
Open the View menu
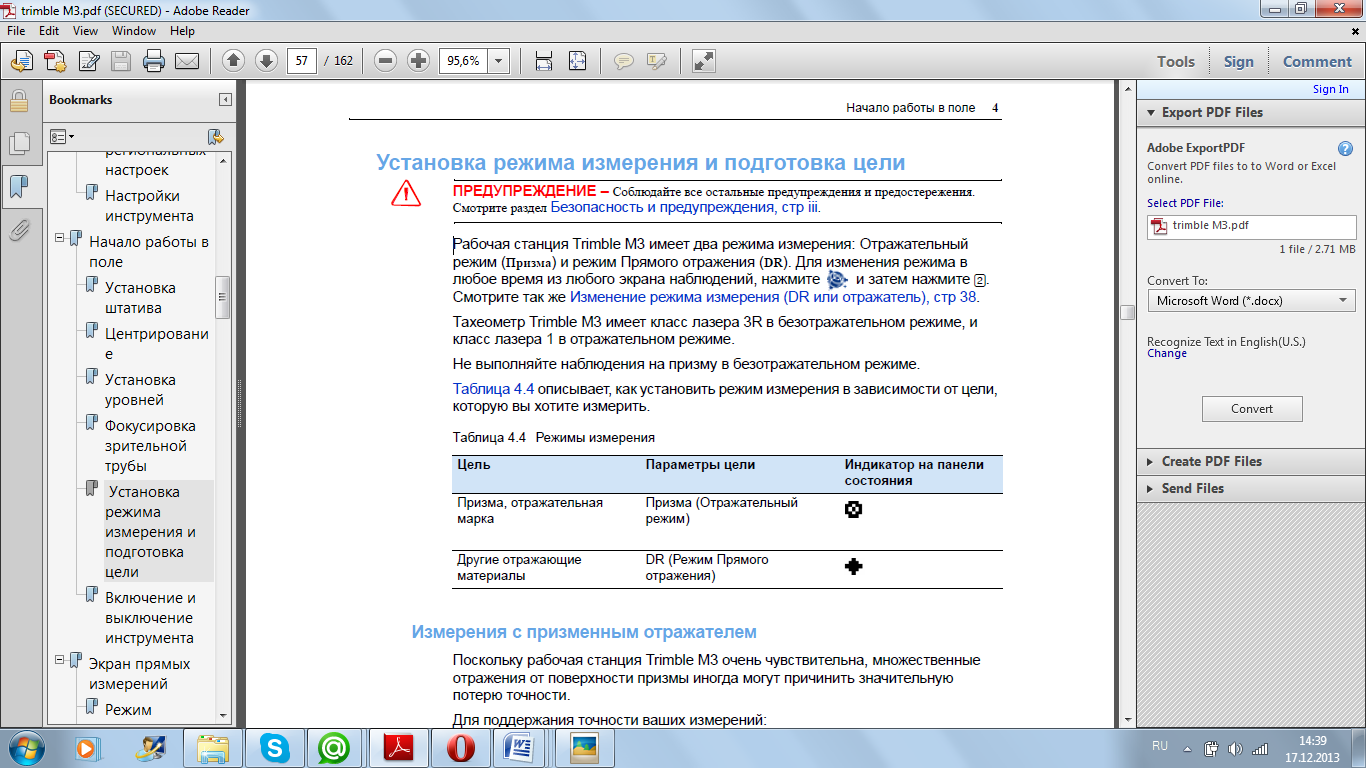(x=85, y=31)
